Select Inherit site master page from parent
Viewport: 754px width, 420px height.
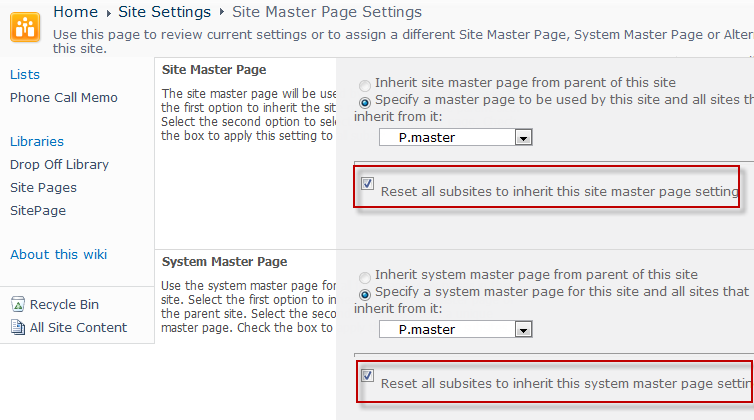coord(364,84)
